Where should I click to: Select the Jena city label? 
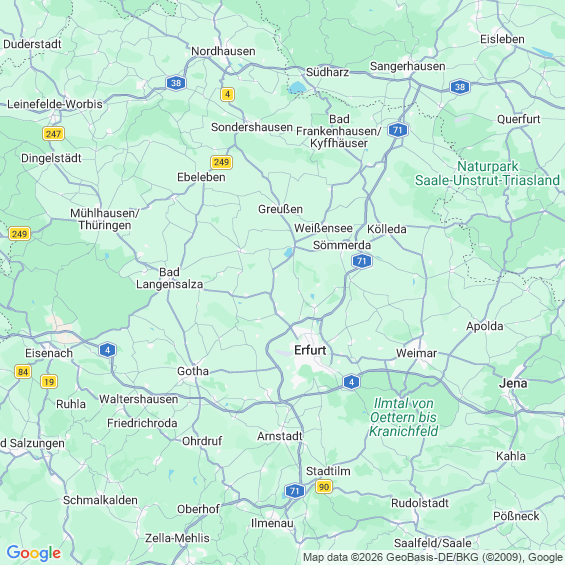pos(513,383)
